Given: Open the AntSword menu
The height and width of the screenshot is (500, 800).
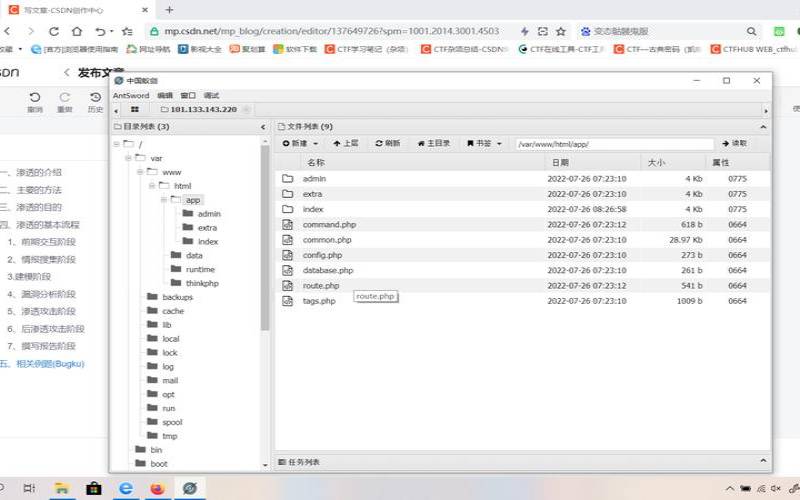Looking at the screenshot, I should point(131,95).
